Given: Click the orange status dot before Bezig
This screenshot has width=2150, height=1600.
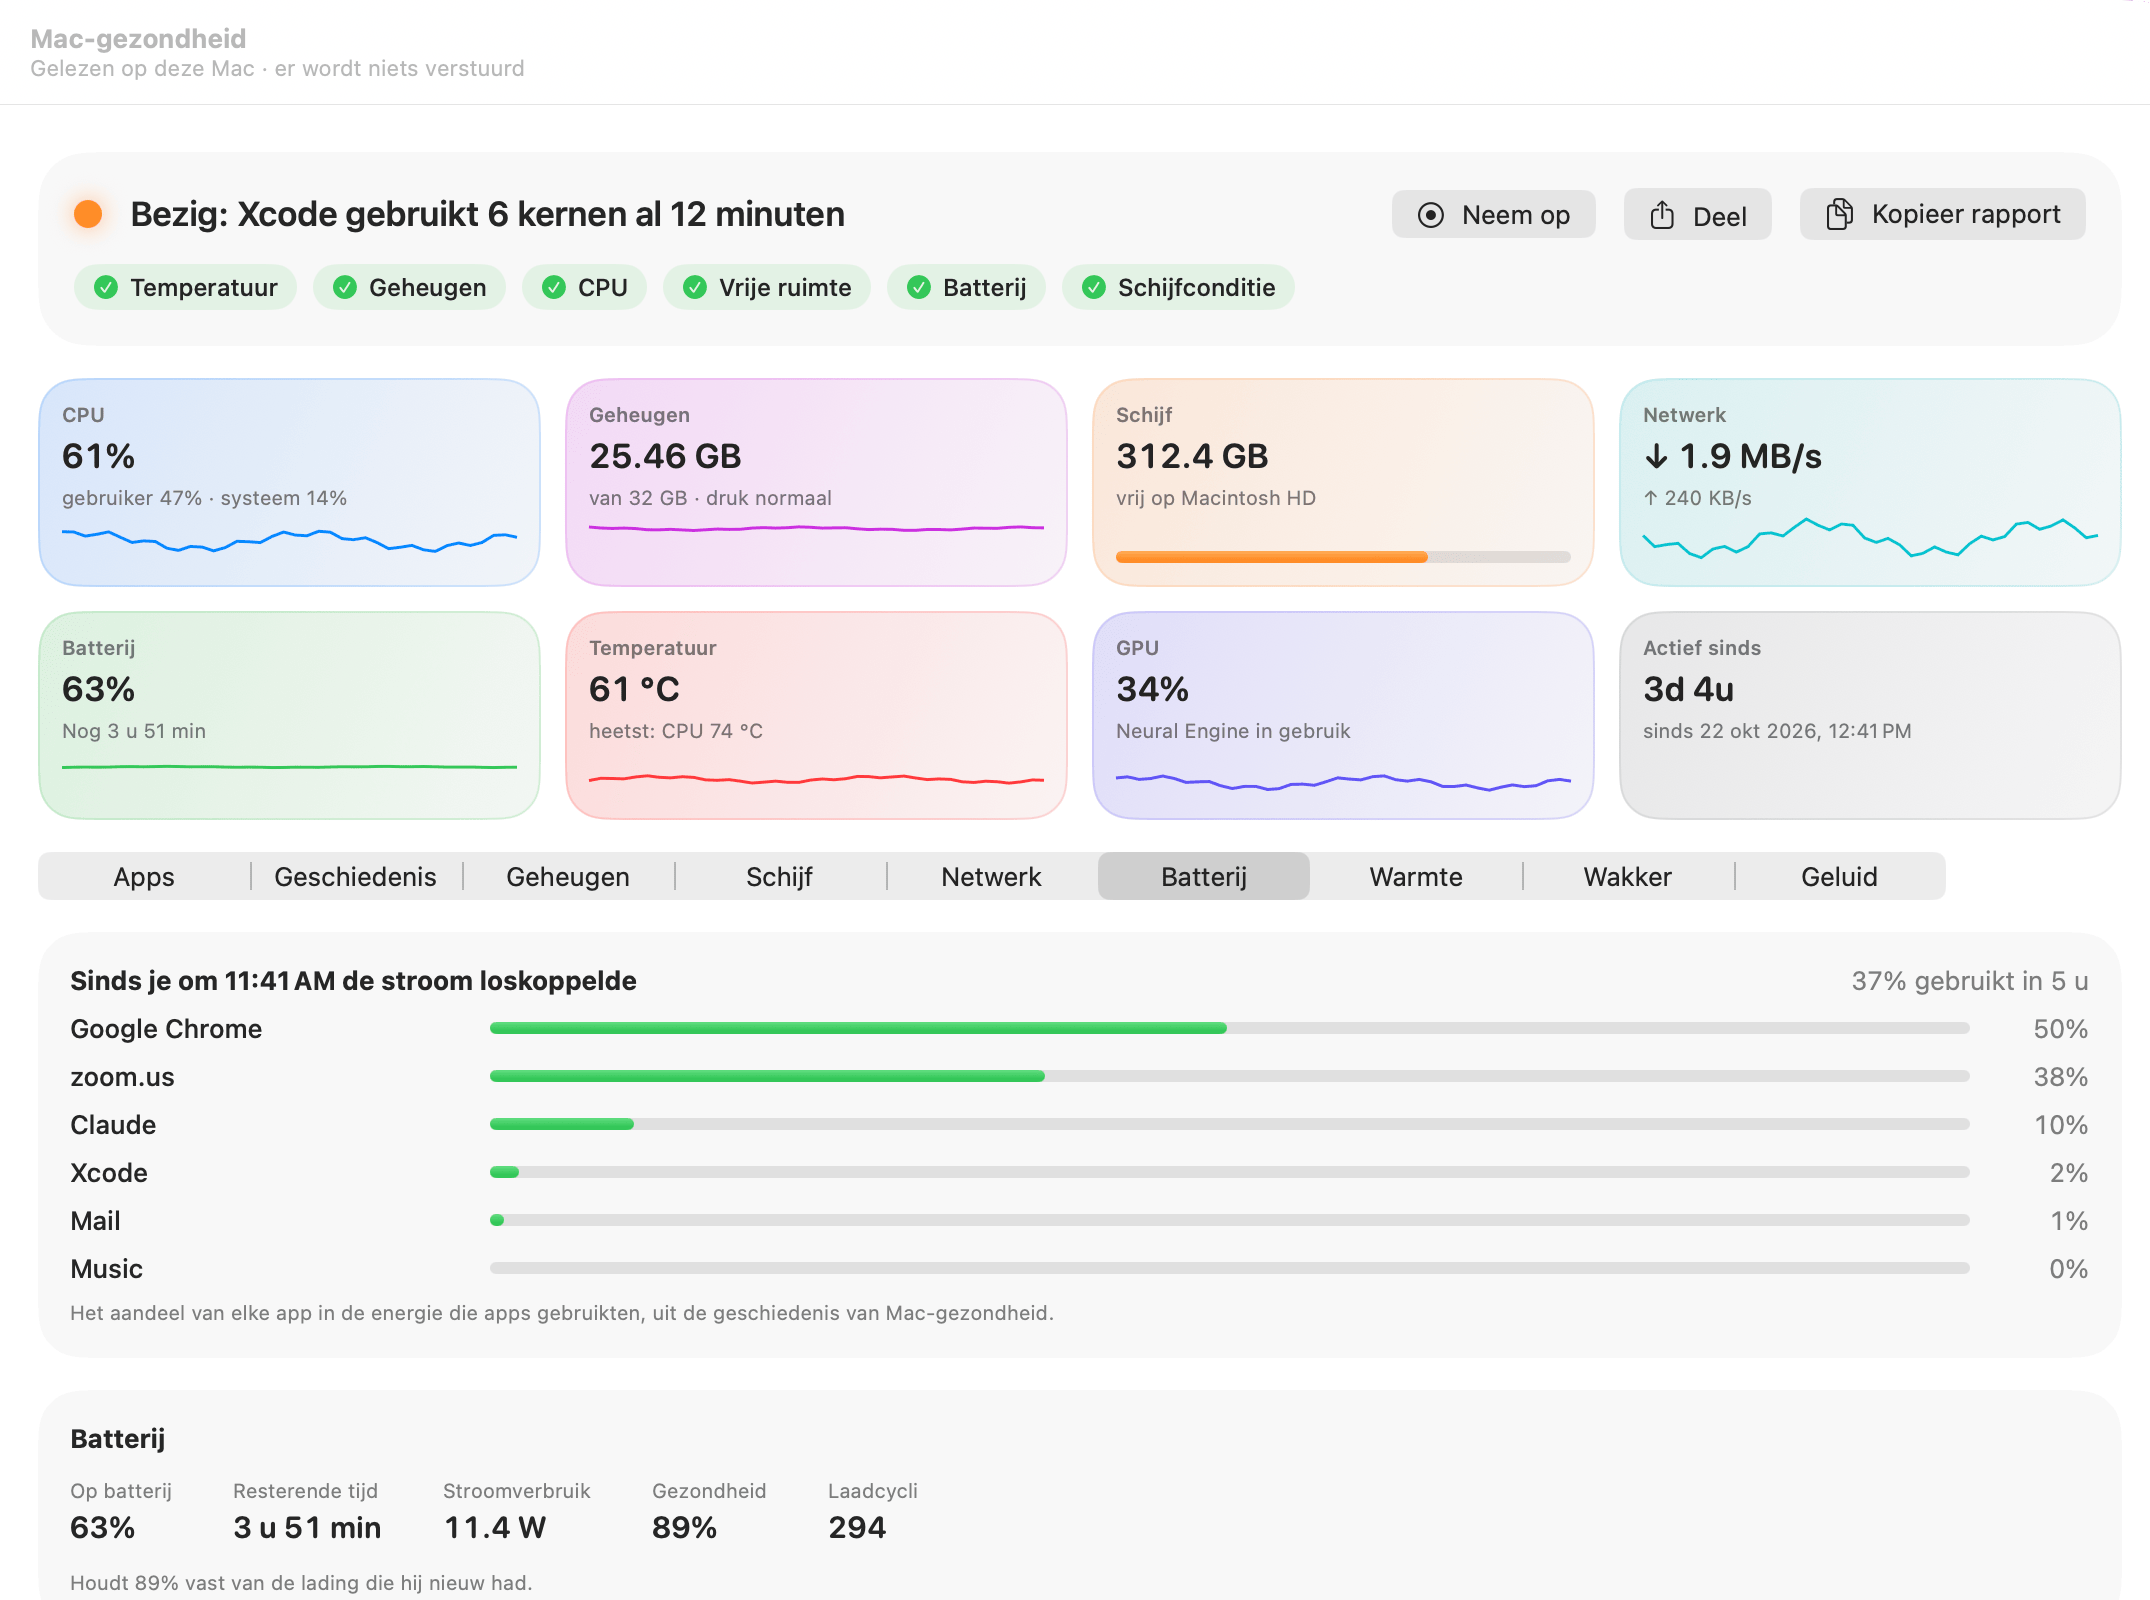Looking at the screenshot, I should click(x=88, y=214).
